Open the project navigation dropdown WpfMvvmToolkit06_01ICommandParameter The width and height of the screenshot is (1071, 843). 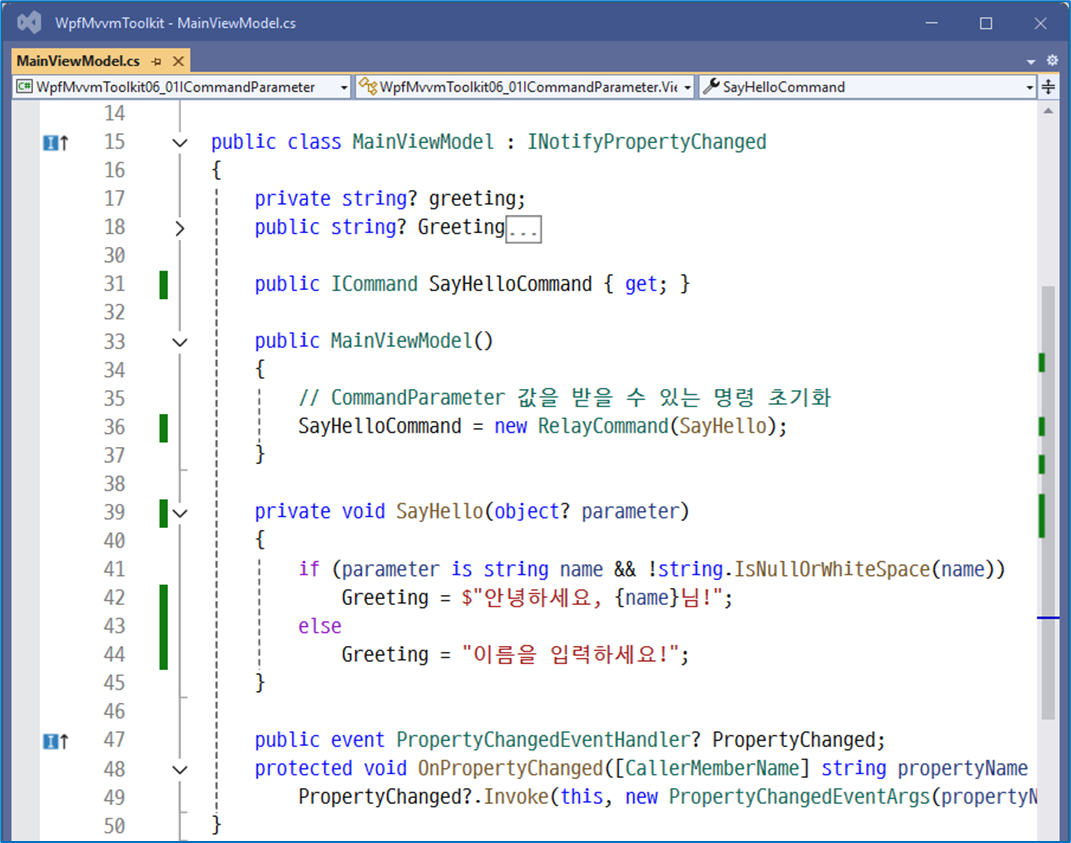[182, 87]
